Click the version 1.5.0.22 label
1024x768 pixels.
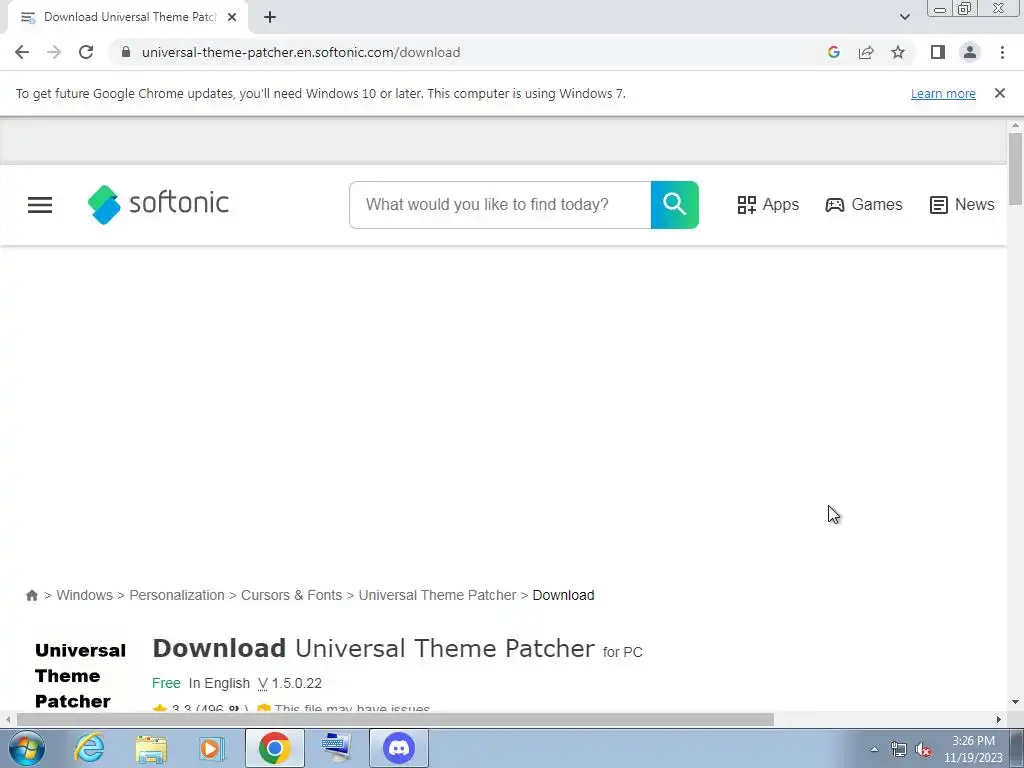click(x=289, y=683)
